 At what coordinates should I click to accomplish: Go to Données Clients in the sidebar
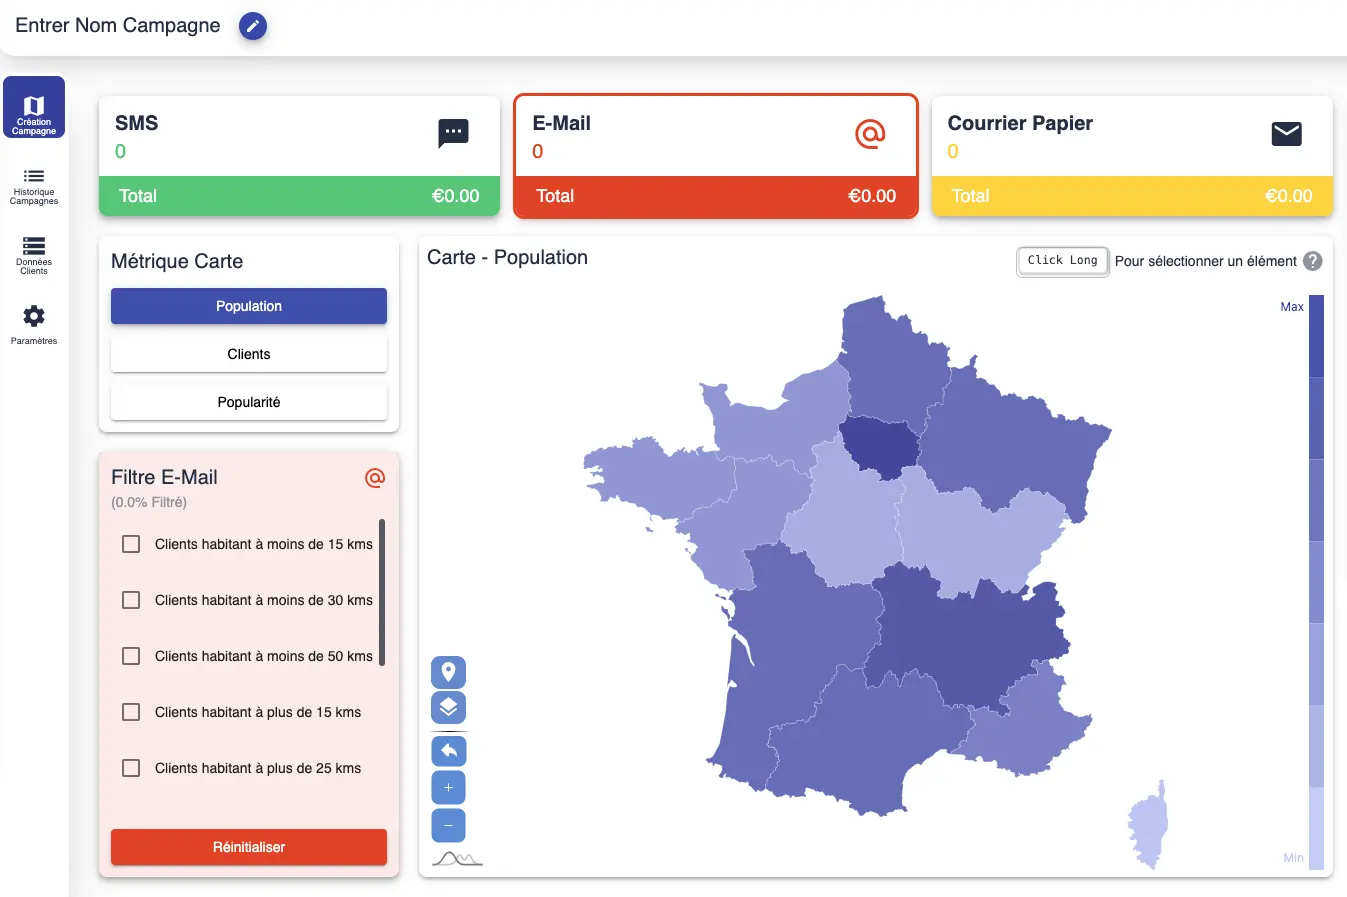pyautogui.click(x=34, y=254)
